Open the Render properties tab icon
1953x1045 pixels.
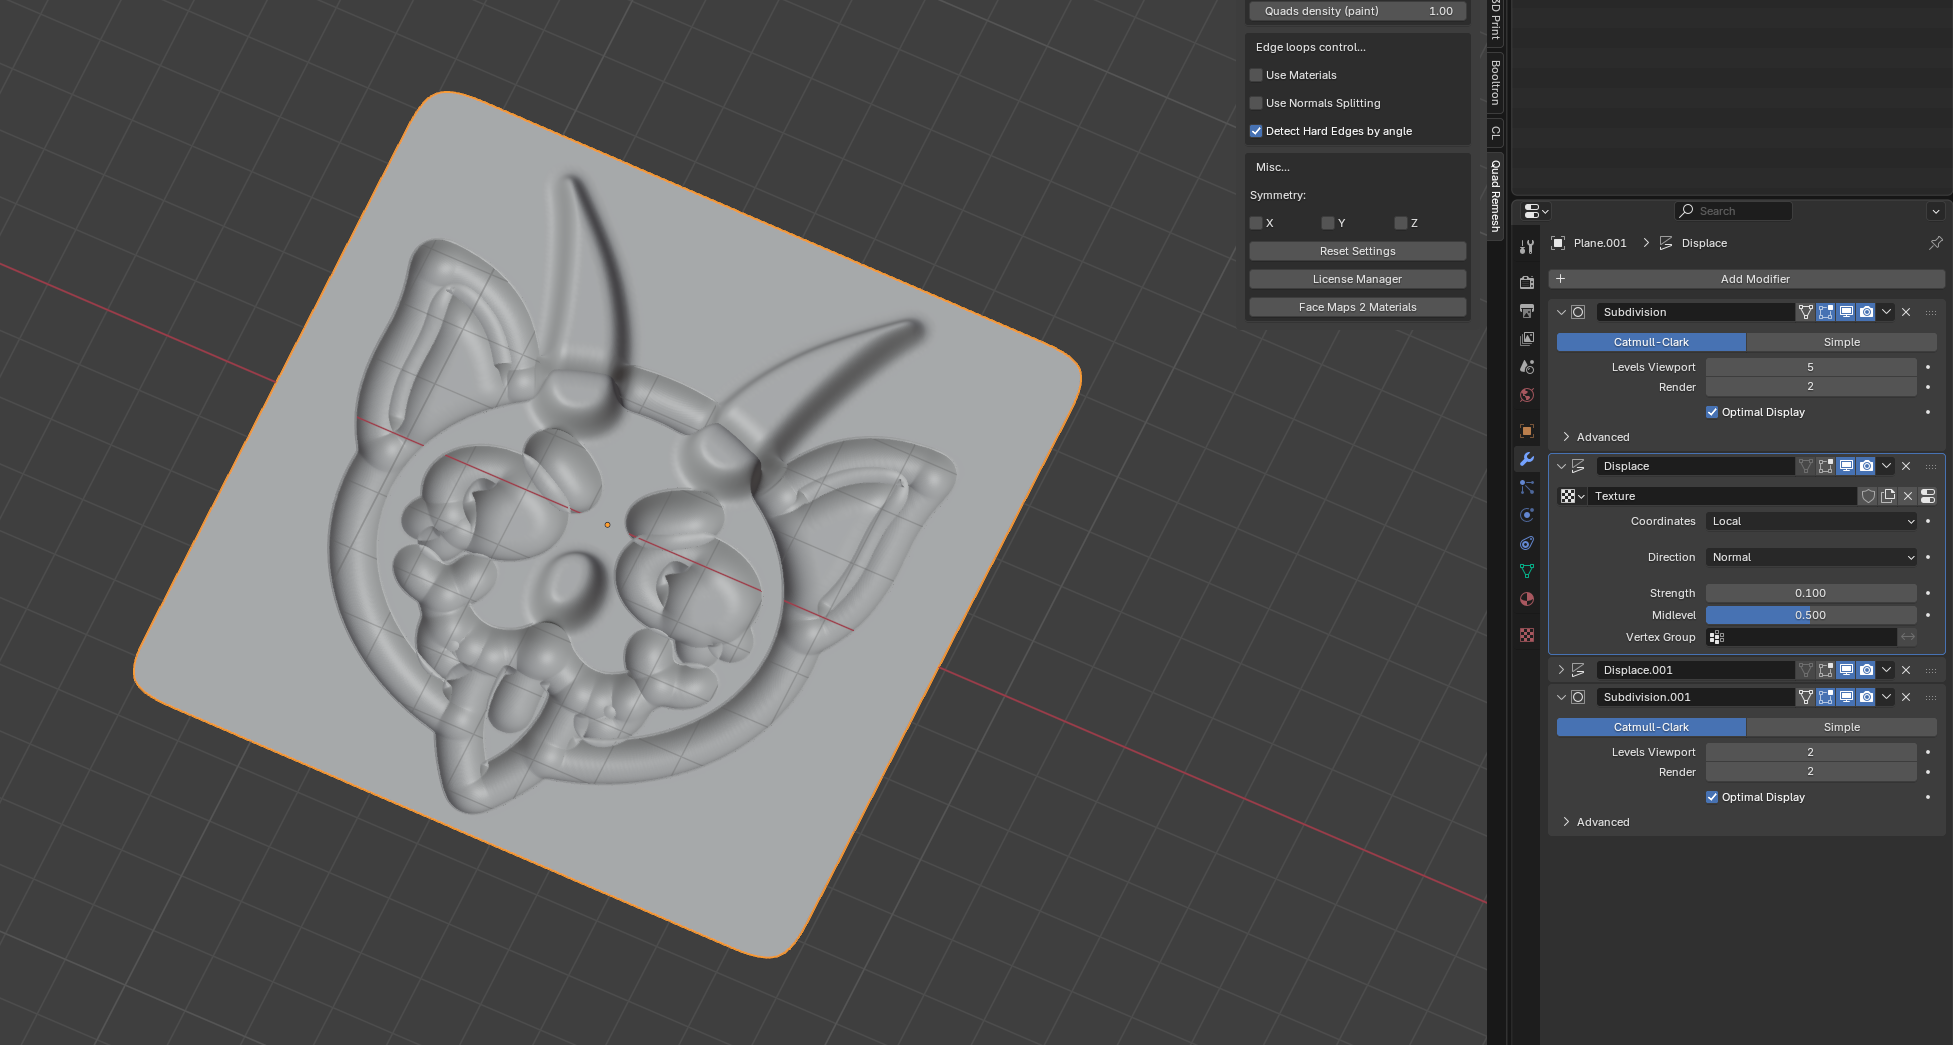1526,283
